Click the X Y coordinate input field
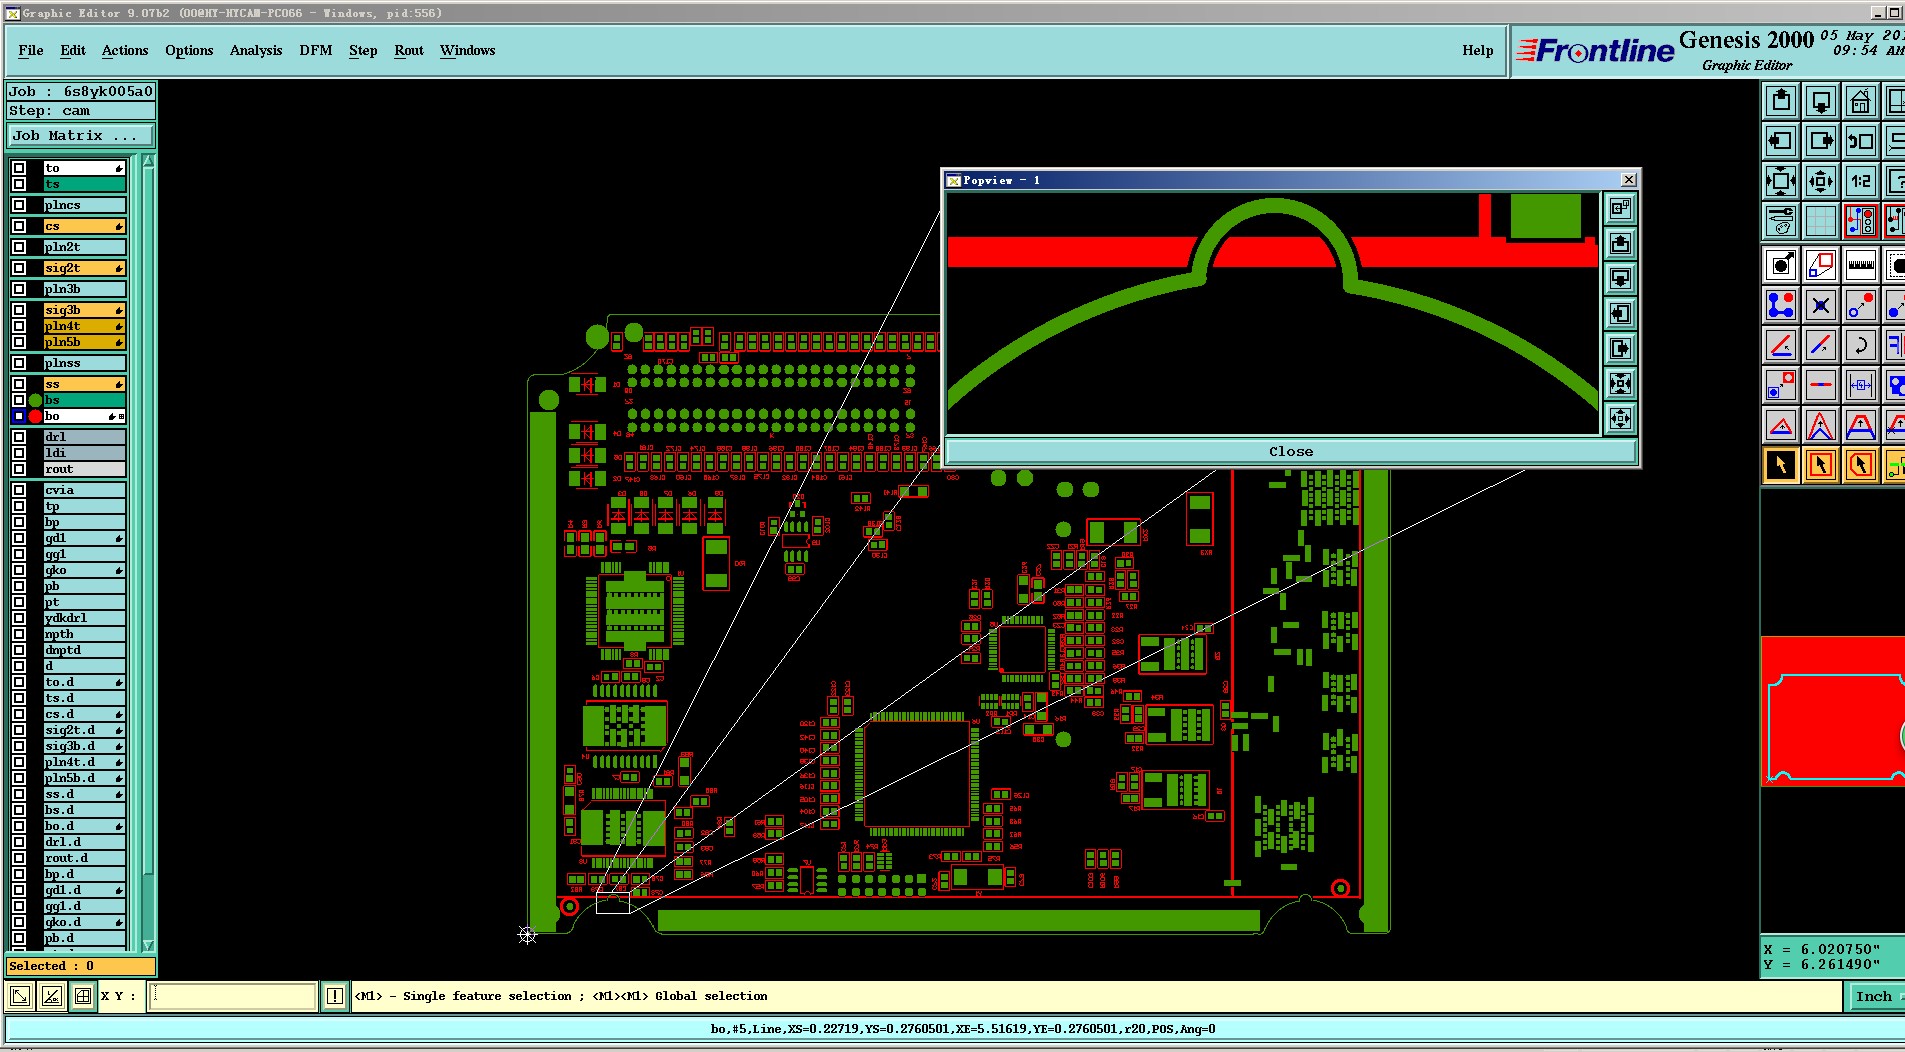Image resolution: width=1905 pixels, height=1052 pixels. pyautogui.click(x=233, y=996)
